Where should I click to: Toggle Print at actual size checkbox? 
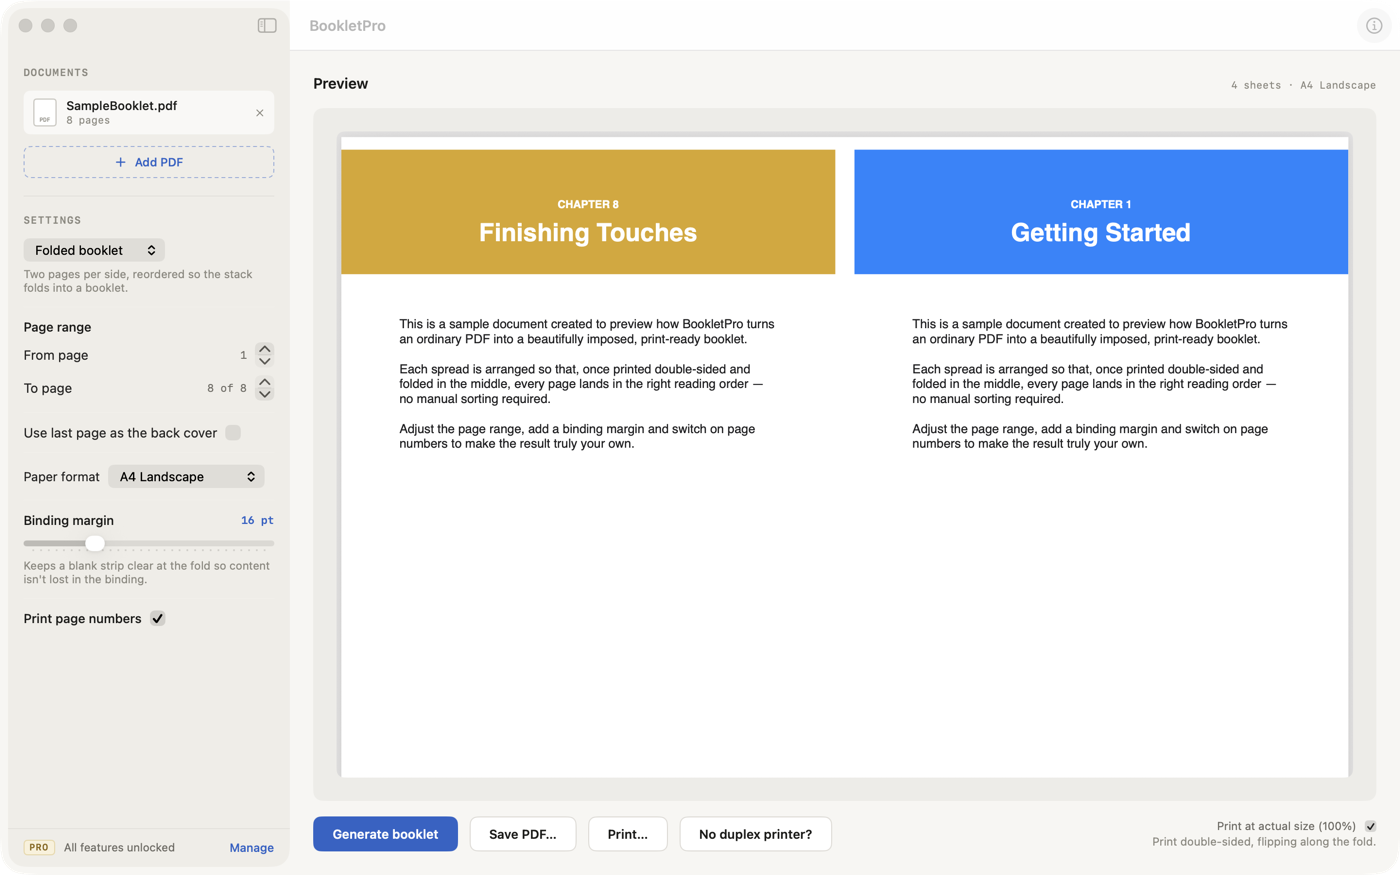[1370, 826]
